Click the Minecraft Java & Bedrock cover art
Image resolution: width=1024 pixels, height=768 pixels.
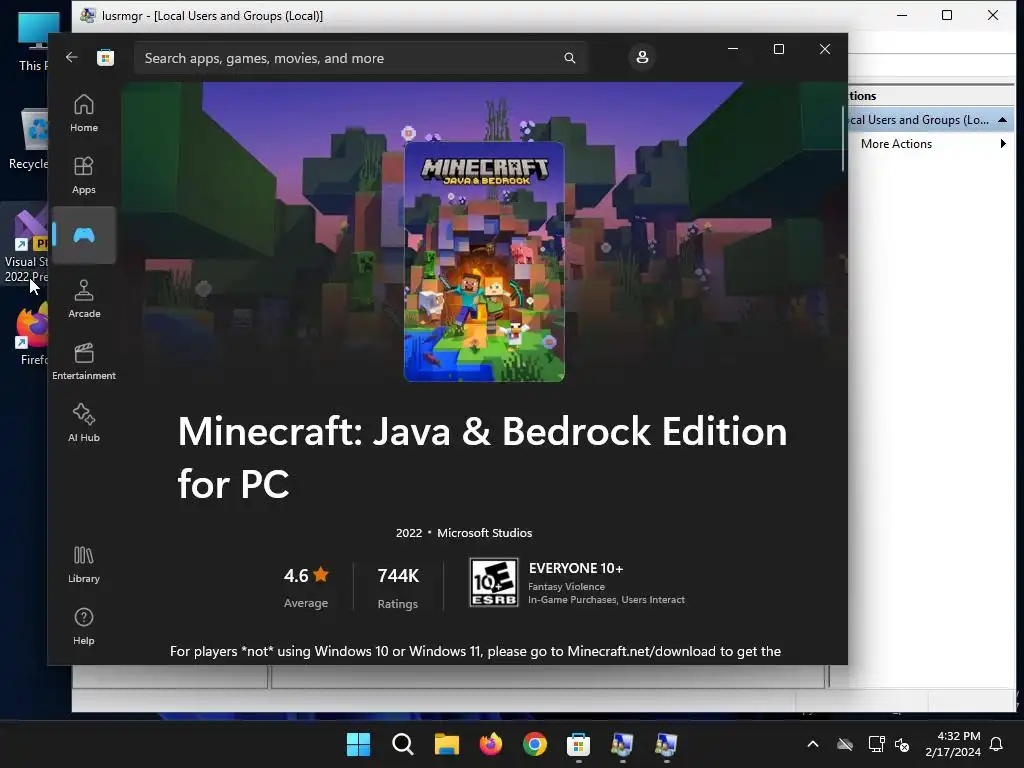tap(484, 261)
